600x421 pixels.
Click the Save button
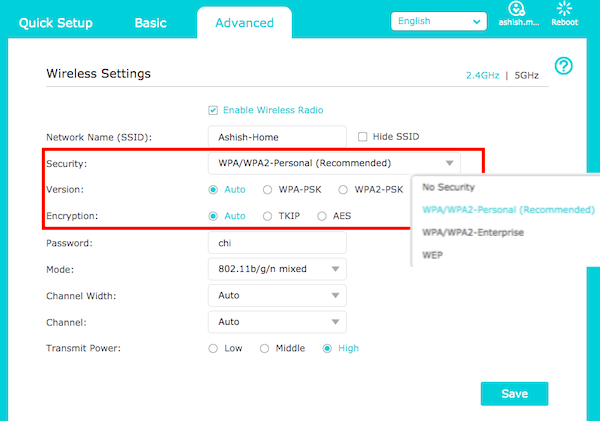click(x=514, y=394)
